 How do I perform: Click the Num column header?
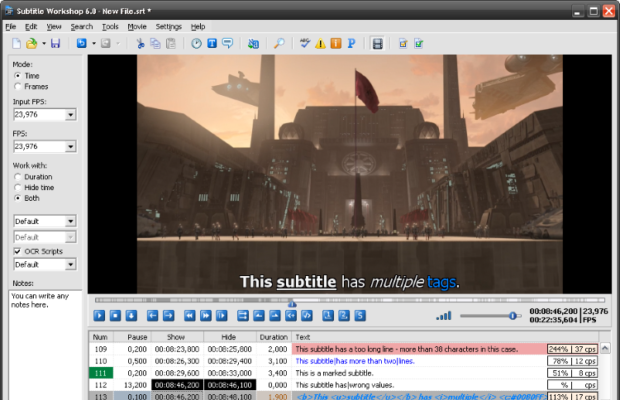(100, 337)
